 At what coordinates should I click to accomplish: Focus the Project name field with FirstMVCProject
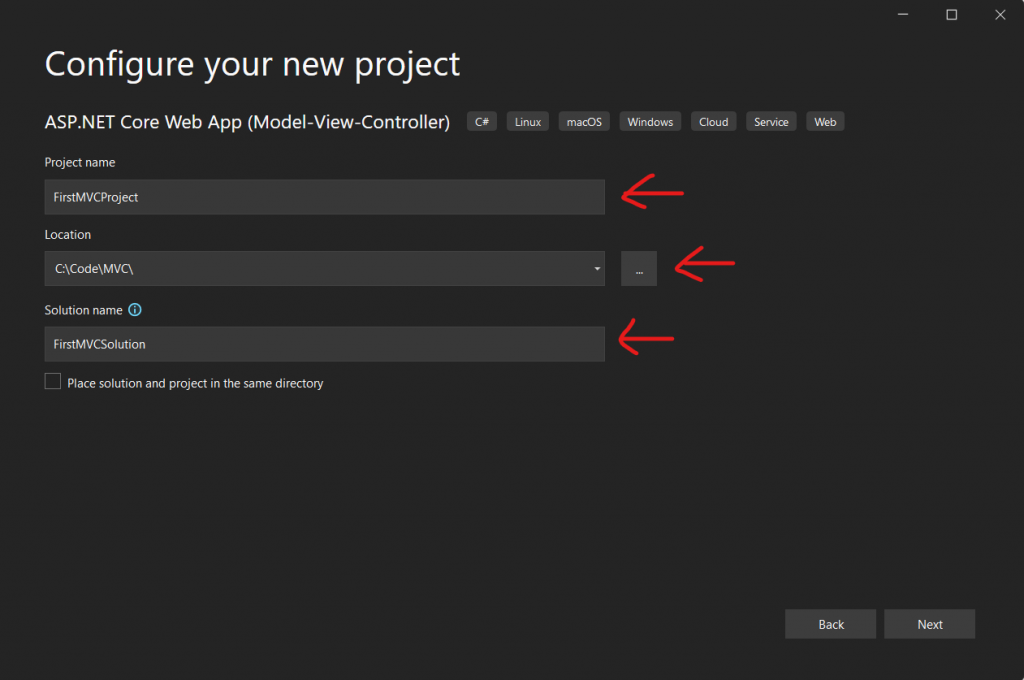324,197
